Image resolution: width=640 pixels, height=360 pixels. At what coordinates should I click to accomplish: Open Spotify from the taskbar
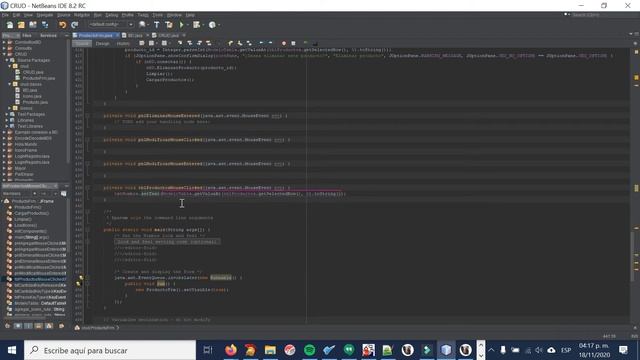coord(309,350)
